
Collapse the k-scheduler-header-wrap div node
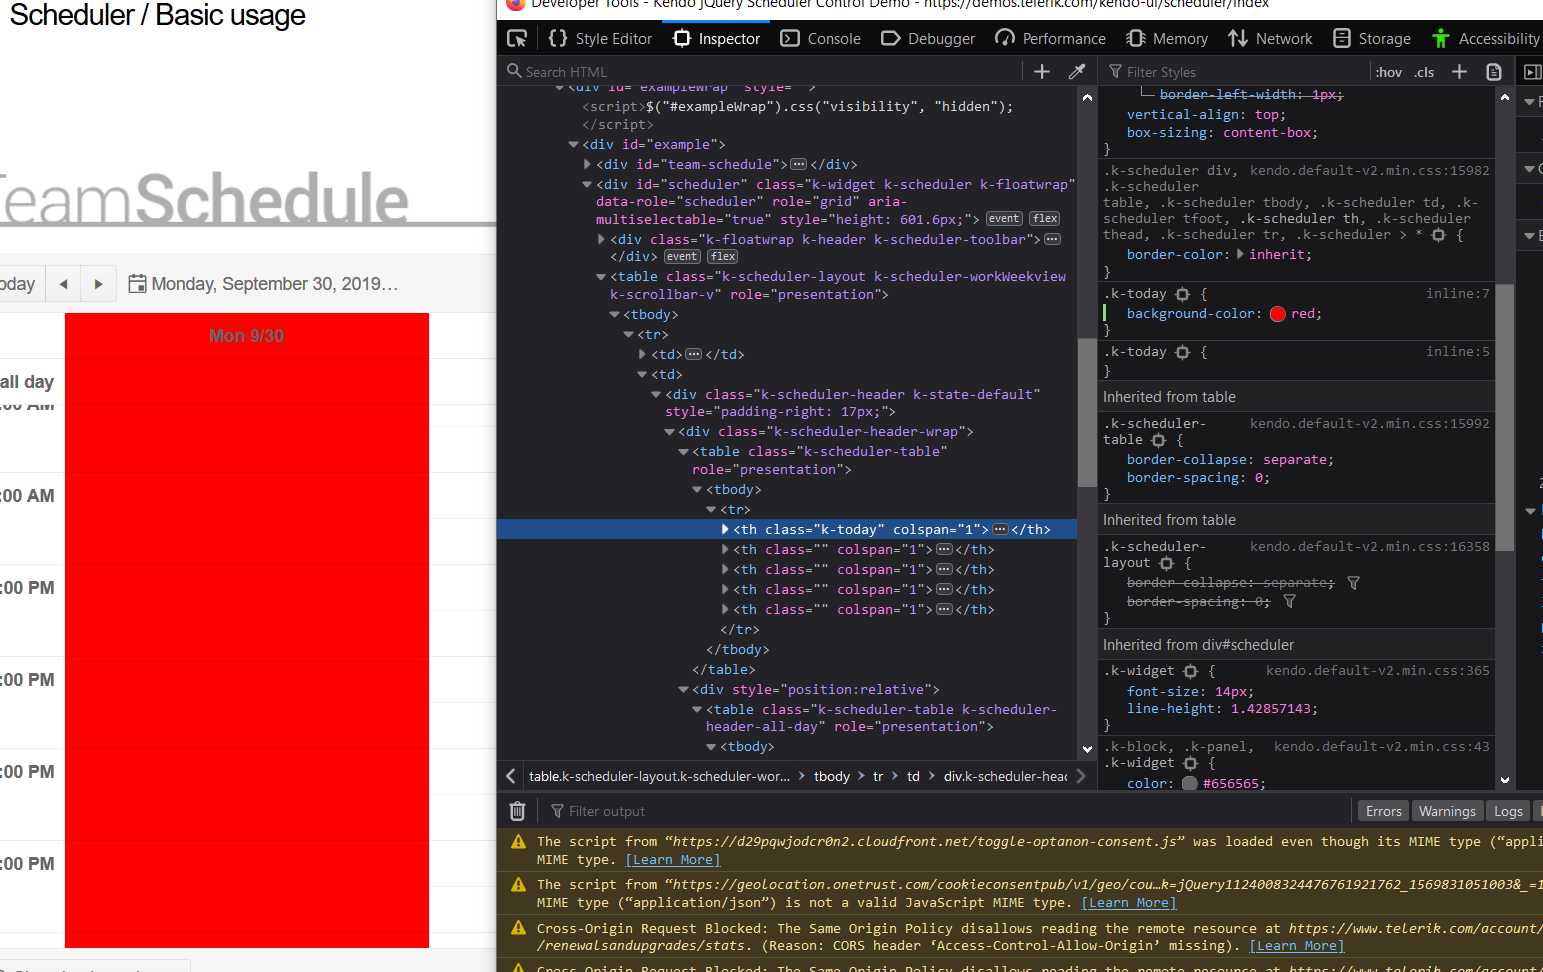(x=669, y=432)
